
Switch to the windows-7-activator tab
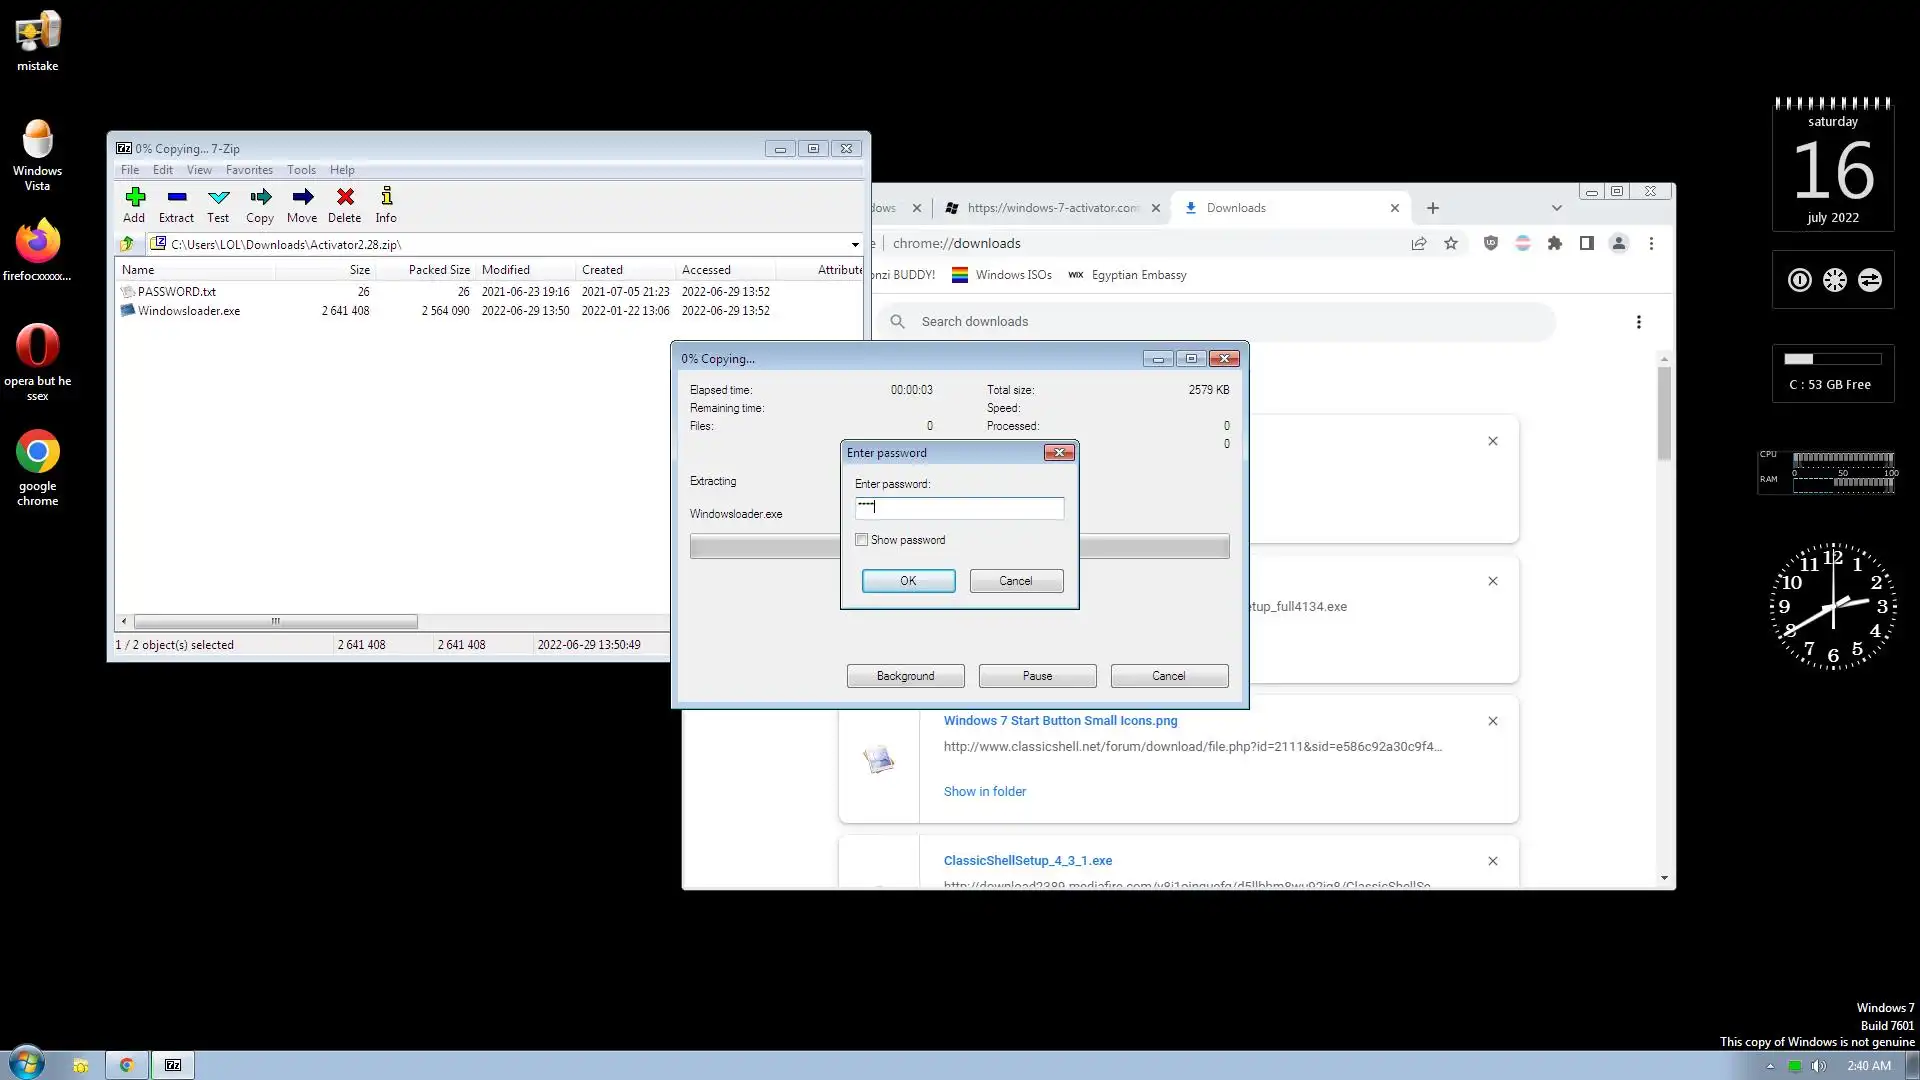pos(1050,208)
